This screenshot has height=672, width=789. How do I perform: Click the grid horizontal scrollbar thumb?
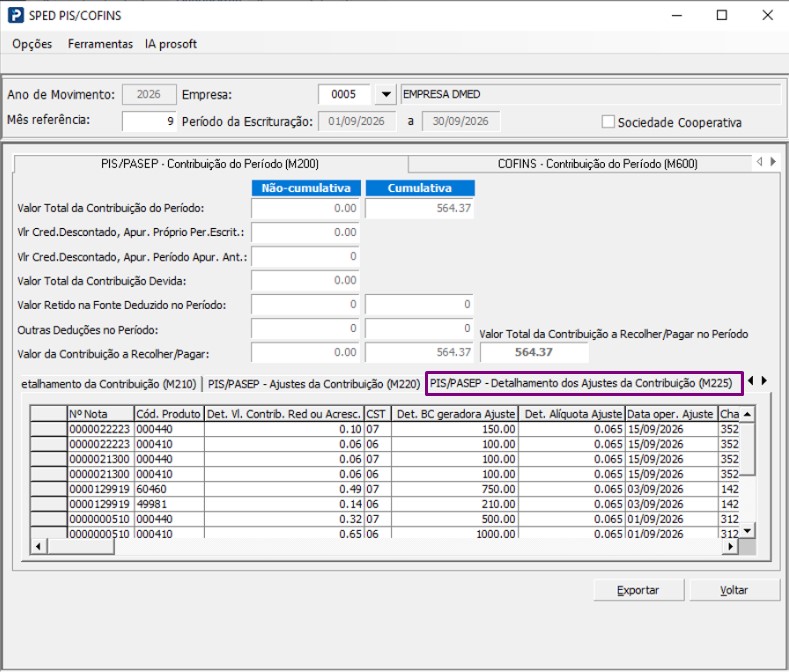coord(81,546)
